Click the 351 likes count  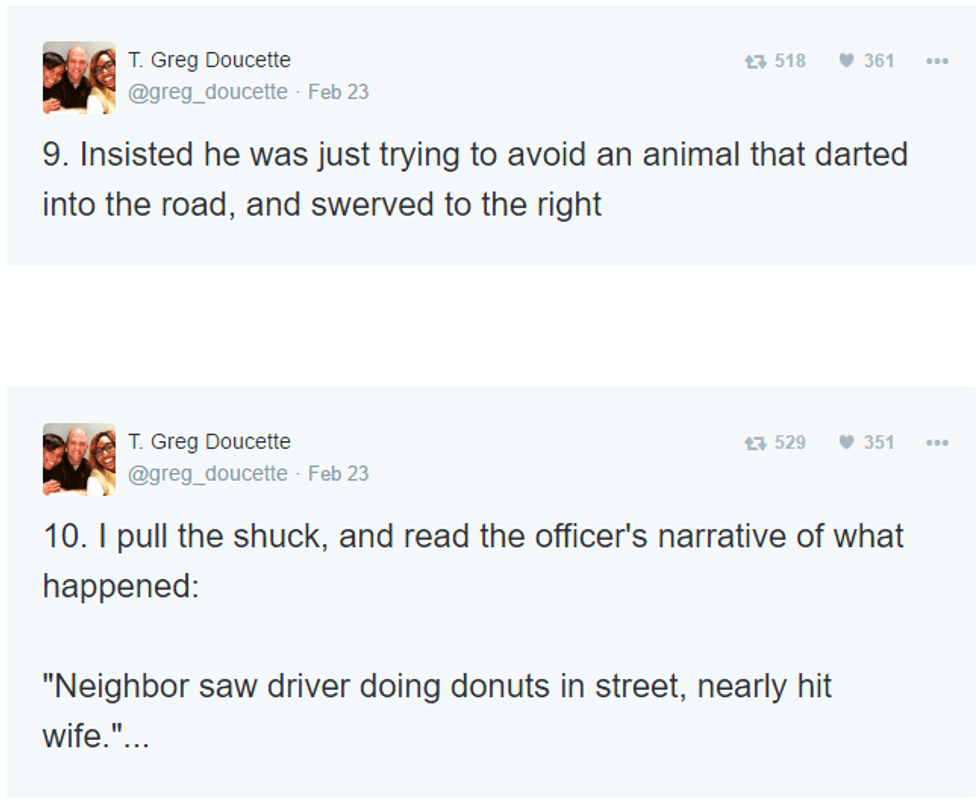[x=879, y=443]
